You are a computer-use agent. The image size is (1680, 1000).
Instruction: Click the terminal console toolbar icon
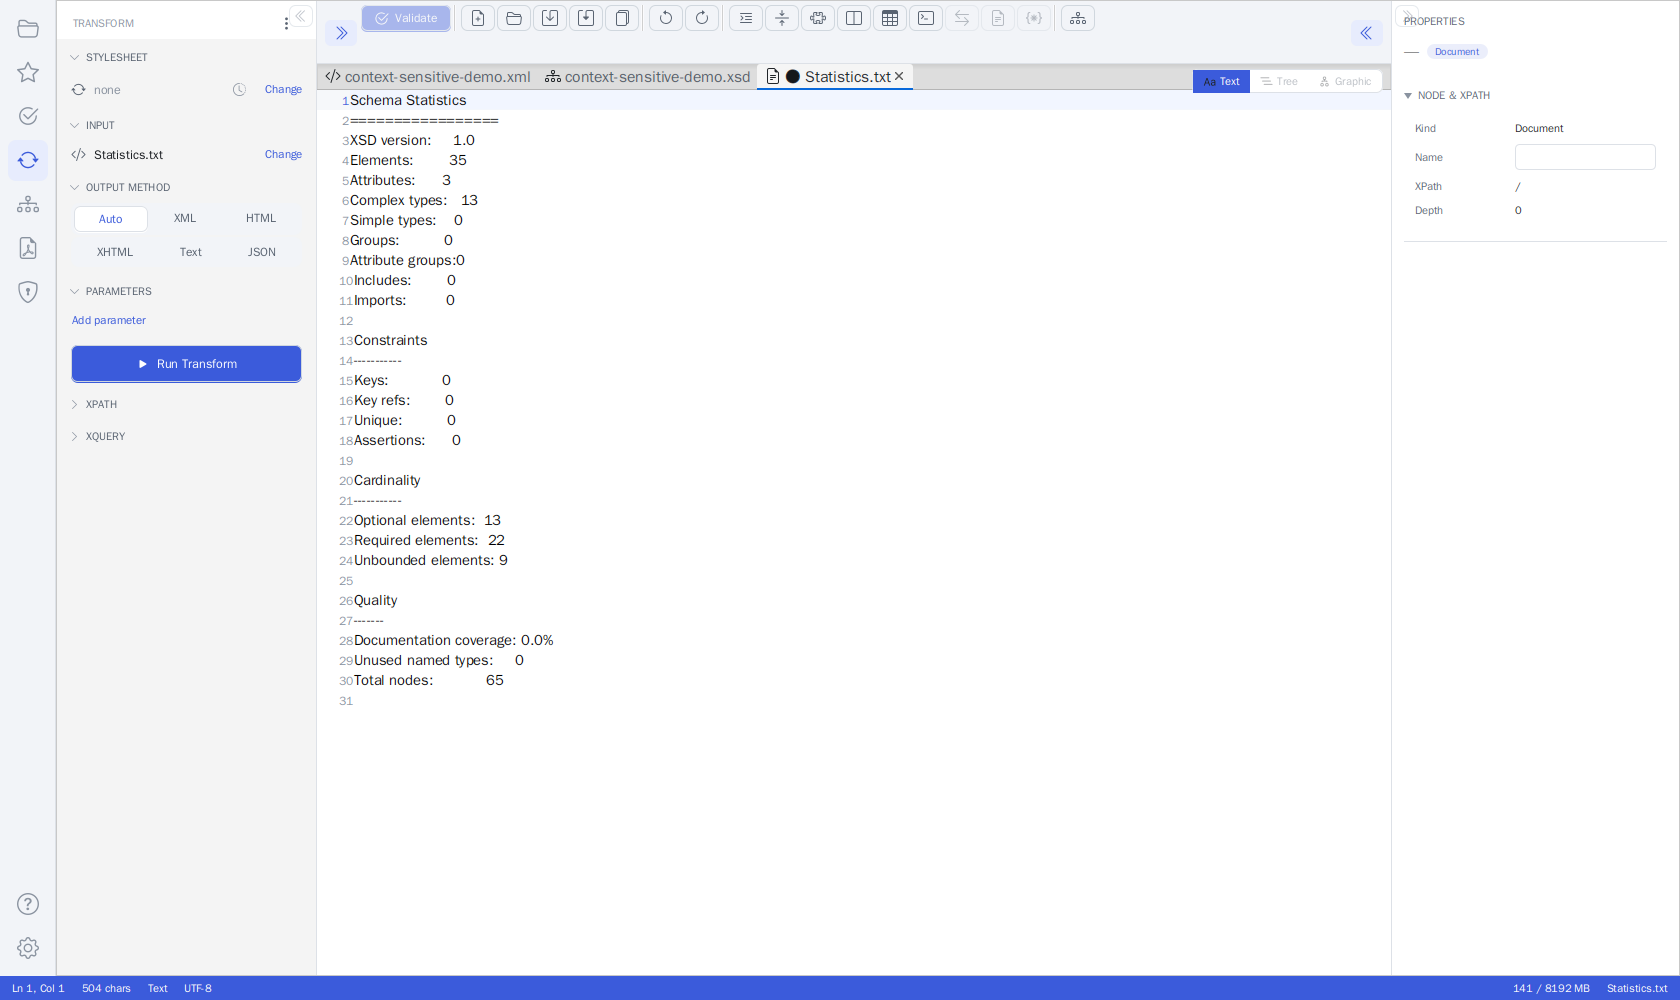pos(926,18)
